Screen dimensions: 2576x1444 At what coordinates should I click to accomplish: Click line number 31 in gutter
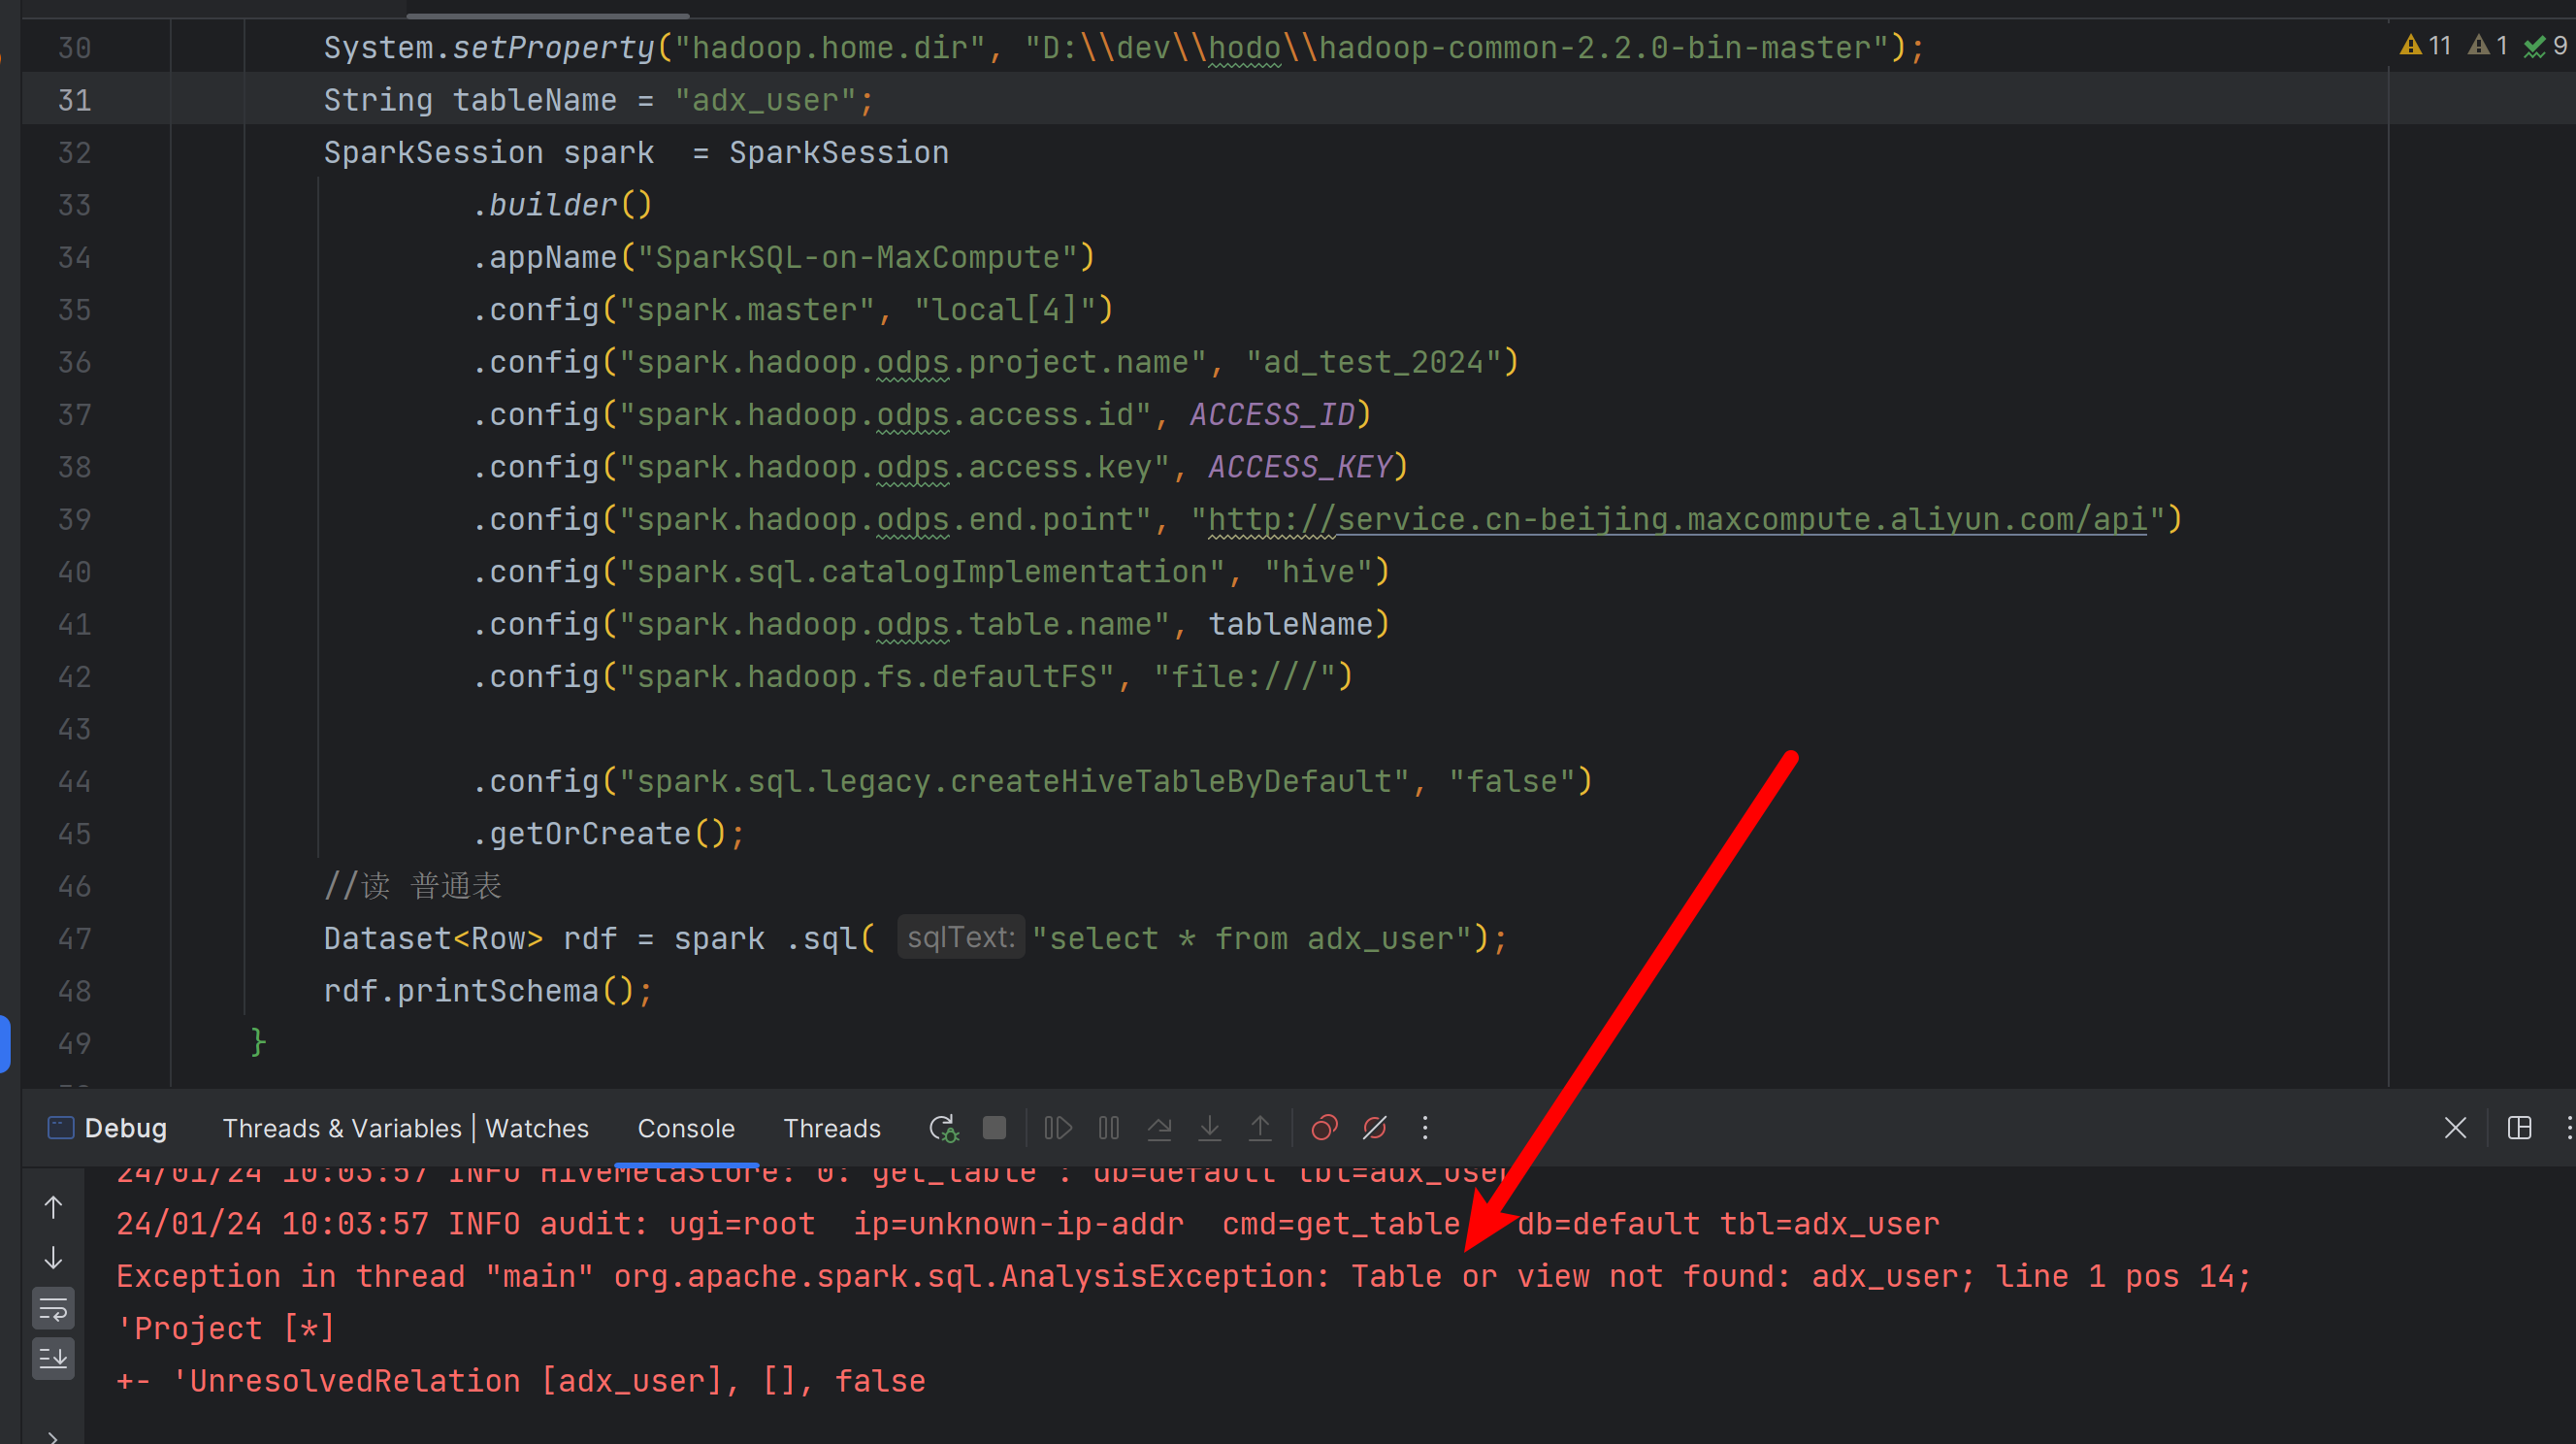pos(75,100)
